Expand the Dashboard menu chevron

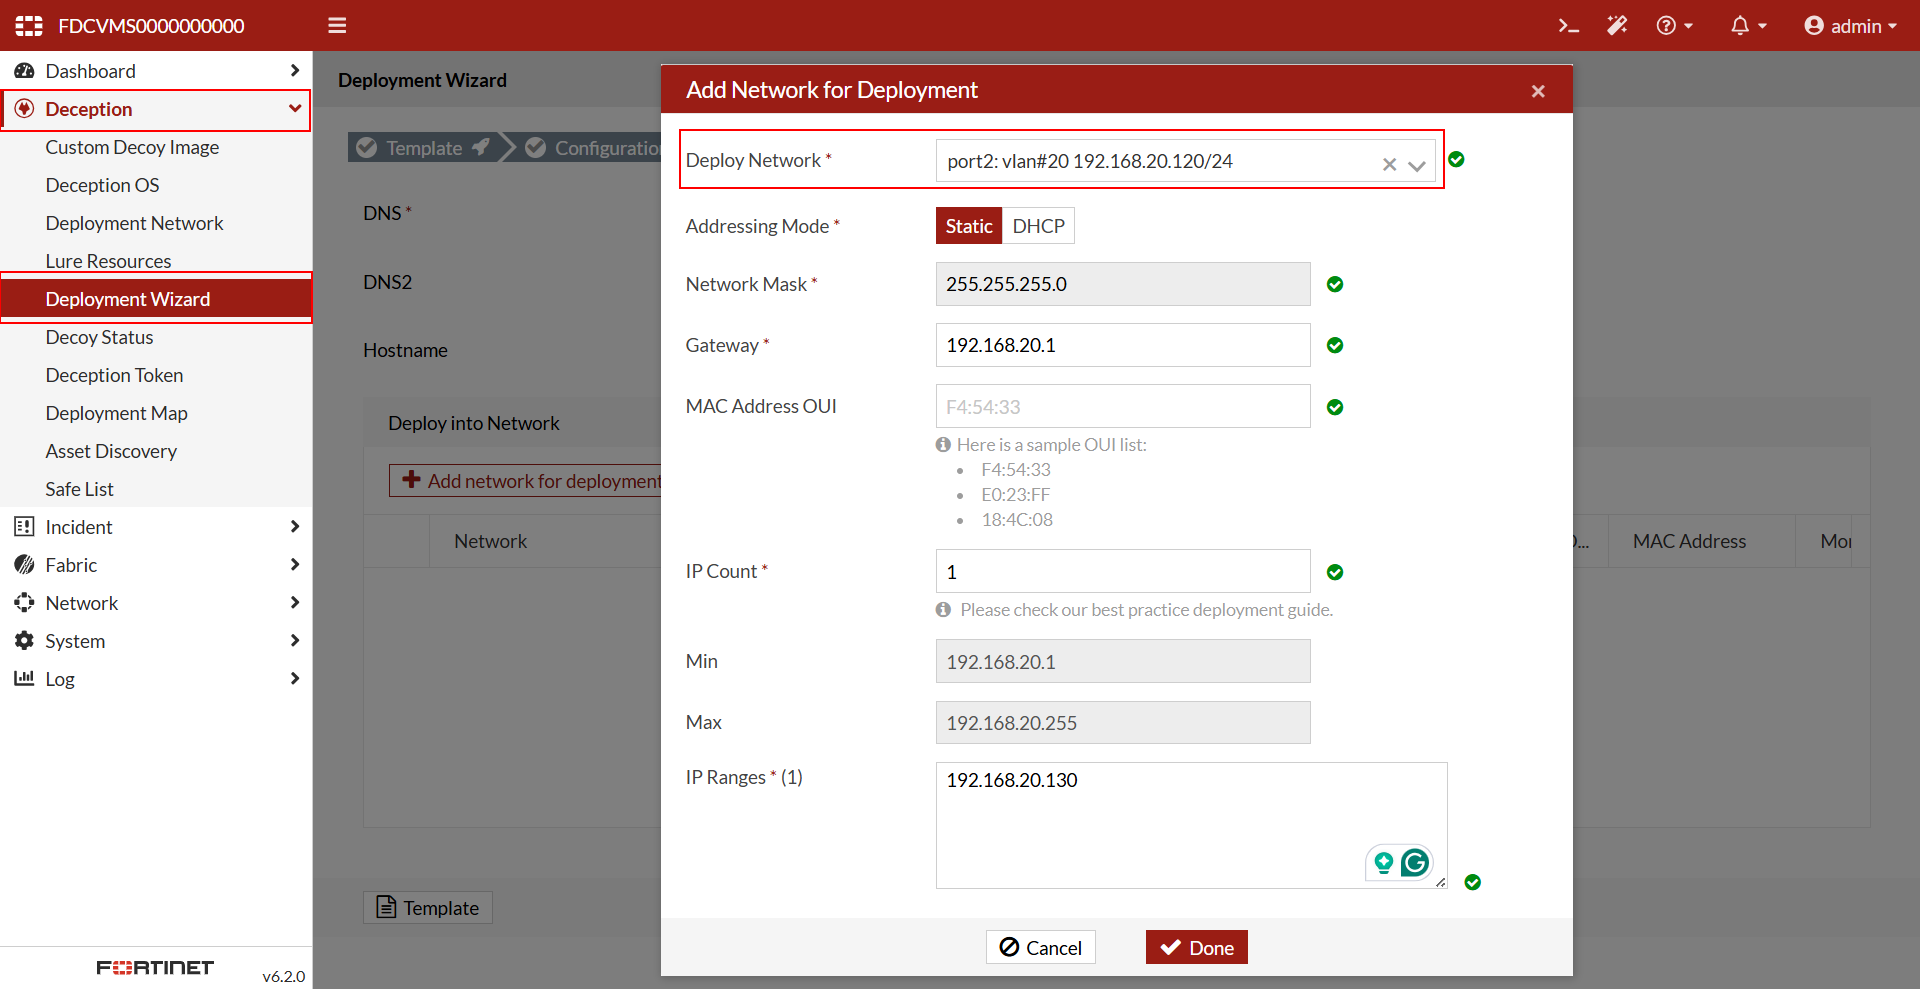[295, 70]
